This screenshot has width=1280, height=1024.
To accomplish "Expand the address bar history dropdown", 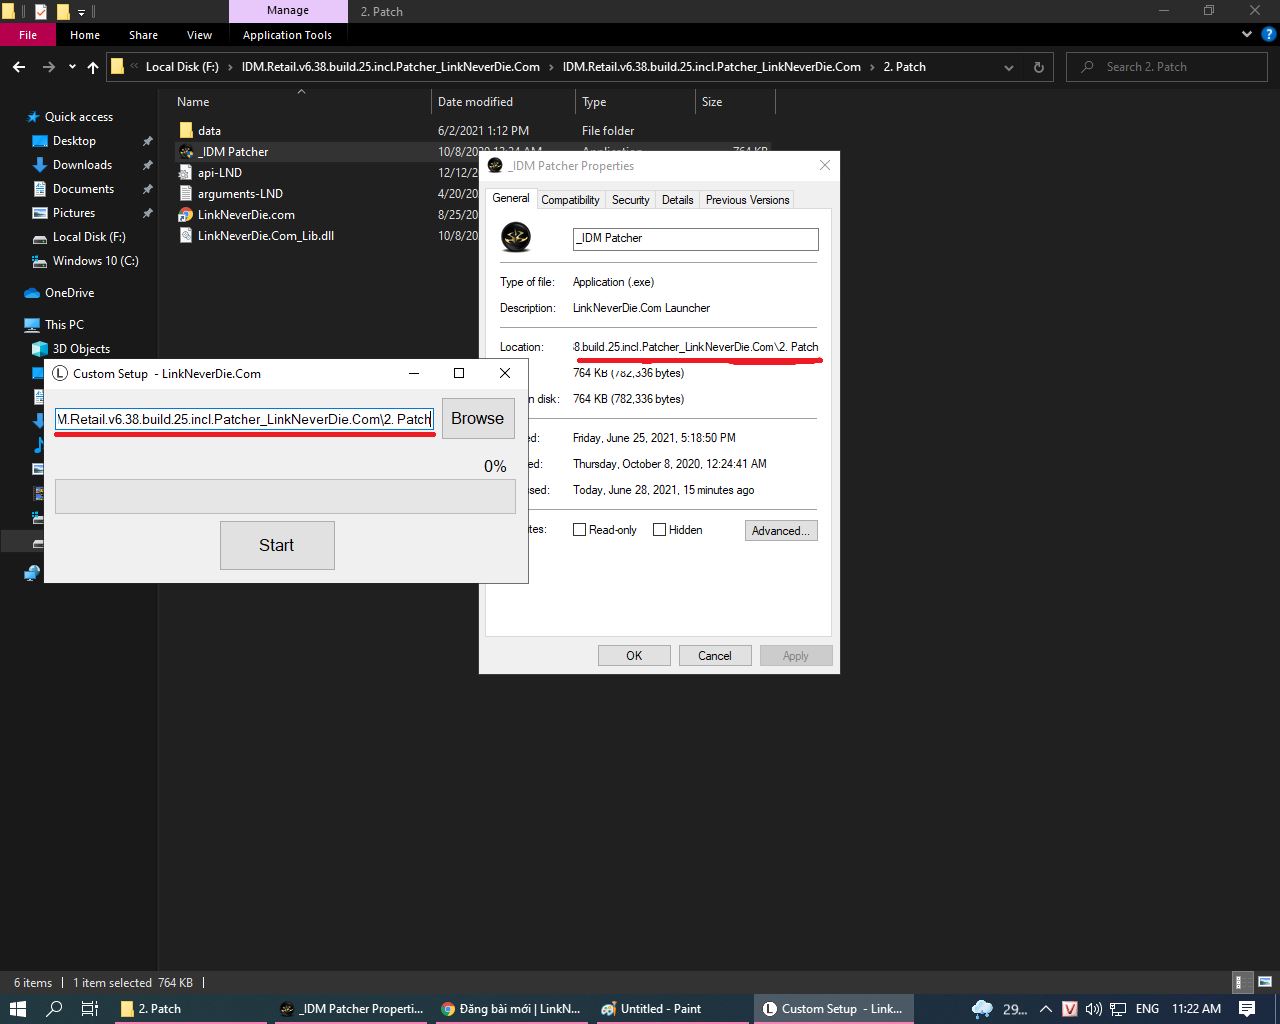I will [x=1008, y=67].
